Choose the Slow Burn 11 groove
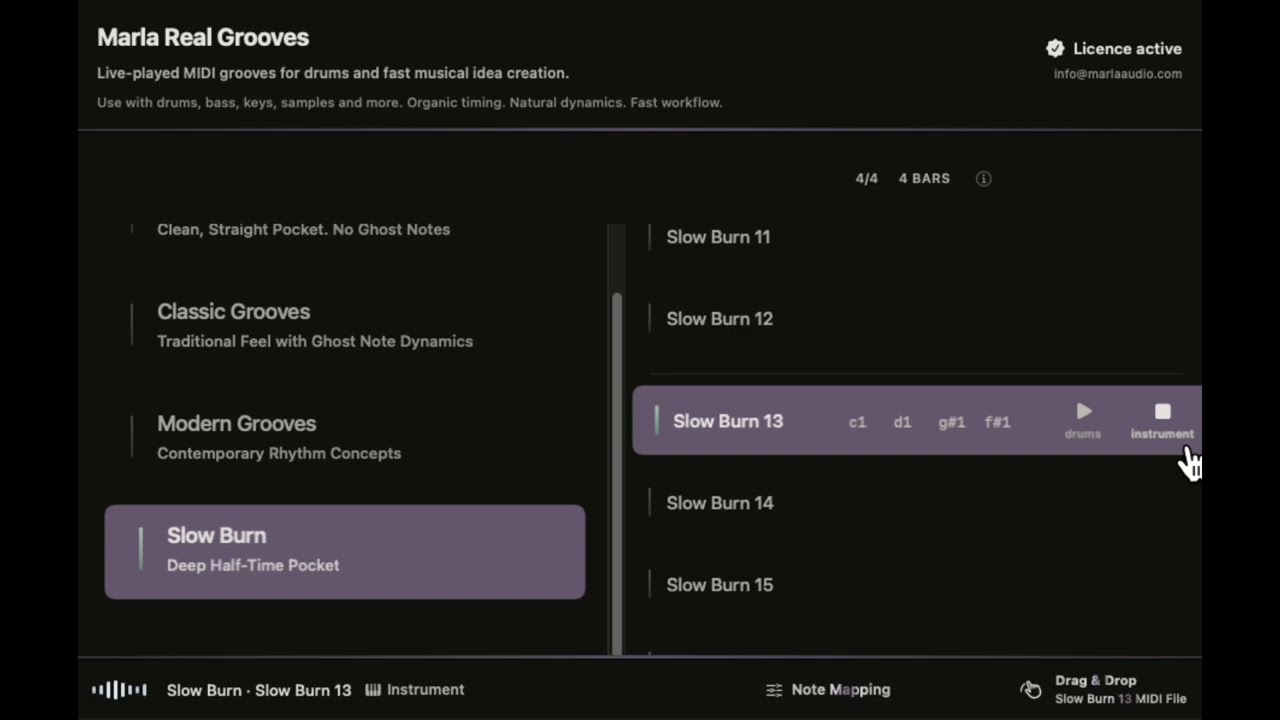Viewport: 1280px width, 720px height. (x=916, y=237)
